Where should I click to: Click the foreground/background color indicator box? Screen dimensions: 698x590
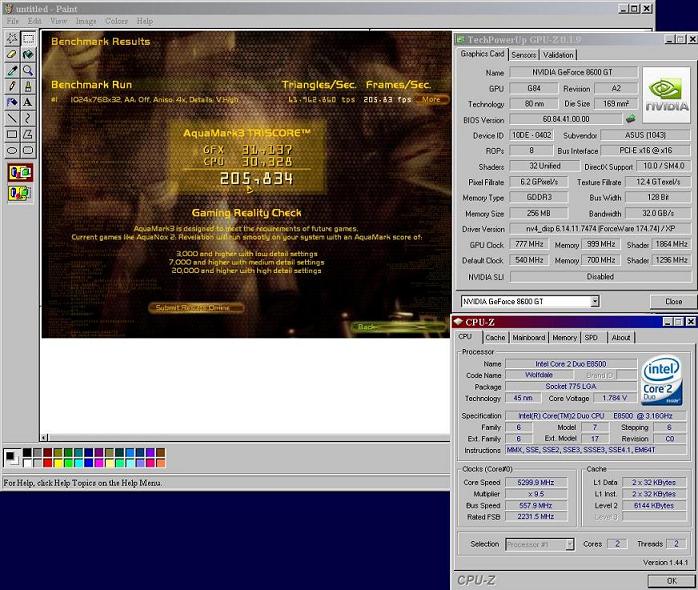click(12, 458)
